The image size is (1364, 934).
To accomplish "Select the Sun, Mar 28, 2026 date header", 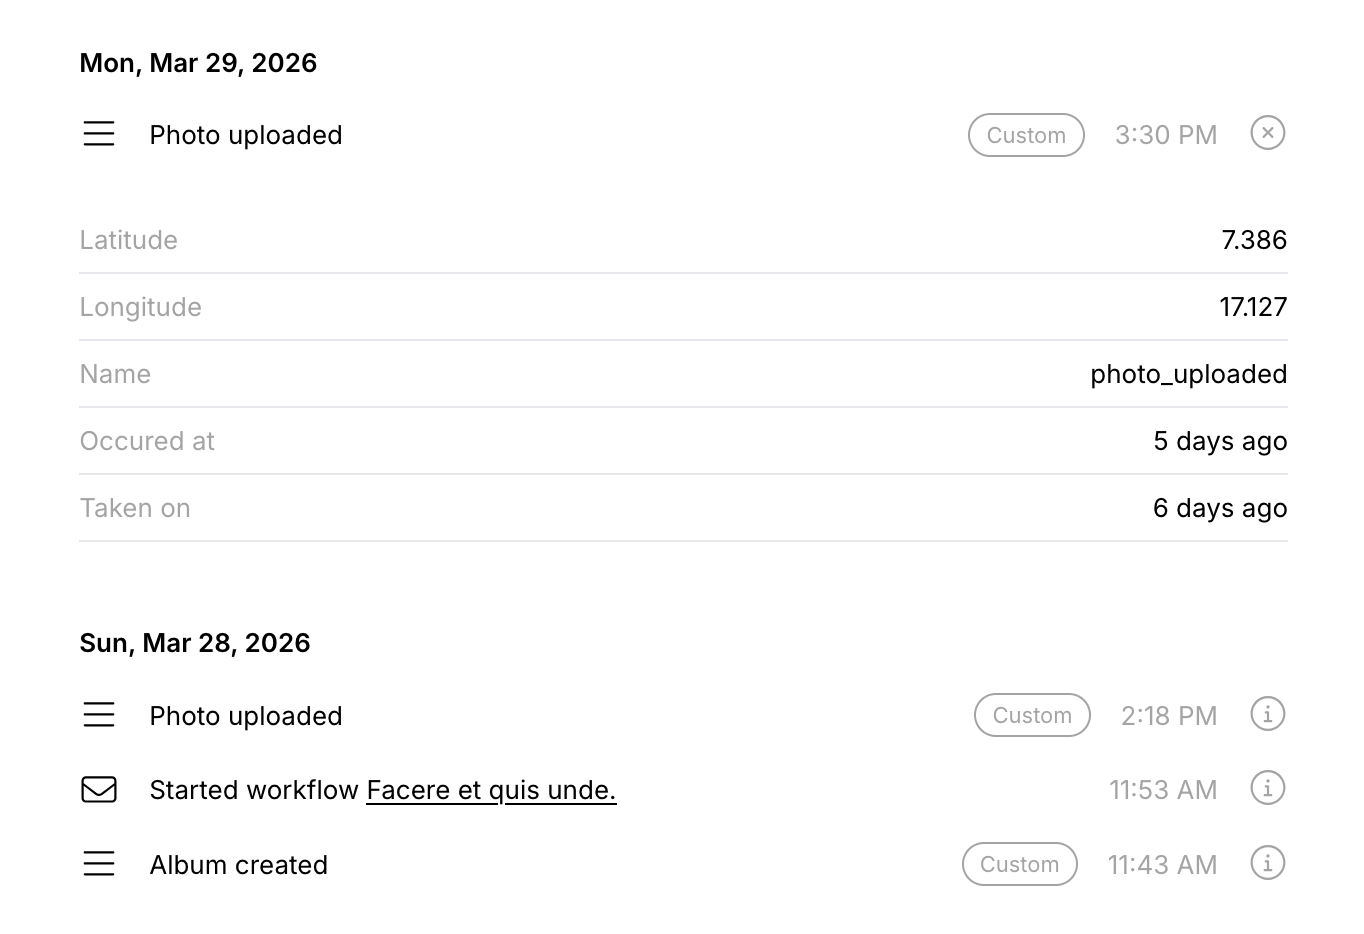I will 195,642.
